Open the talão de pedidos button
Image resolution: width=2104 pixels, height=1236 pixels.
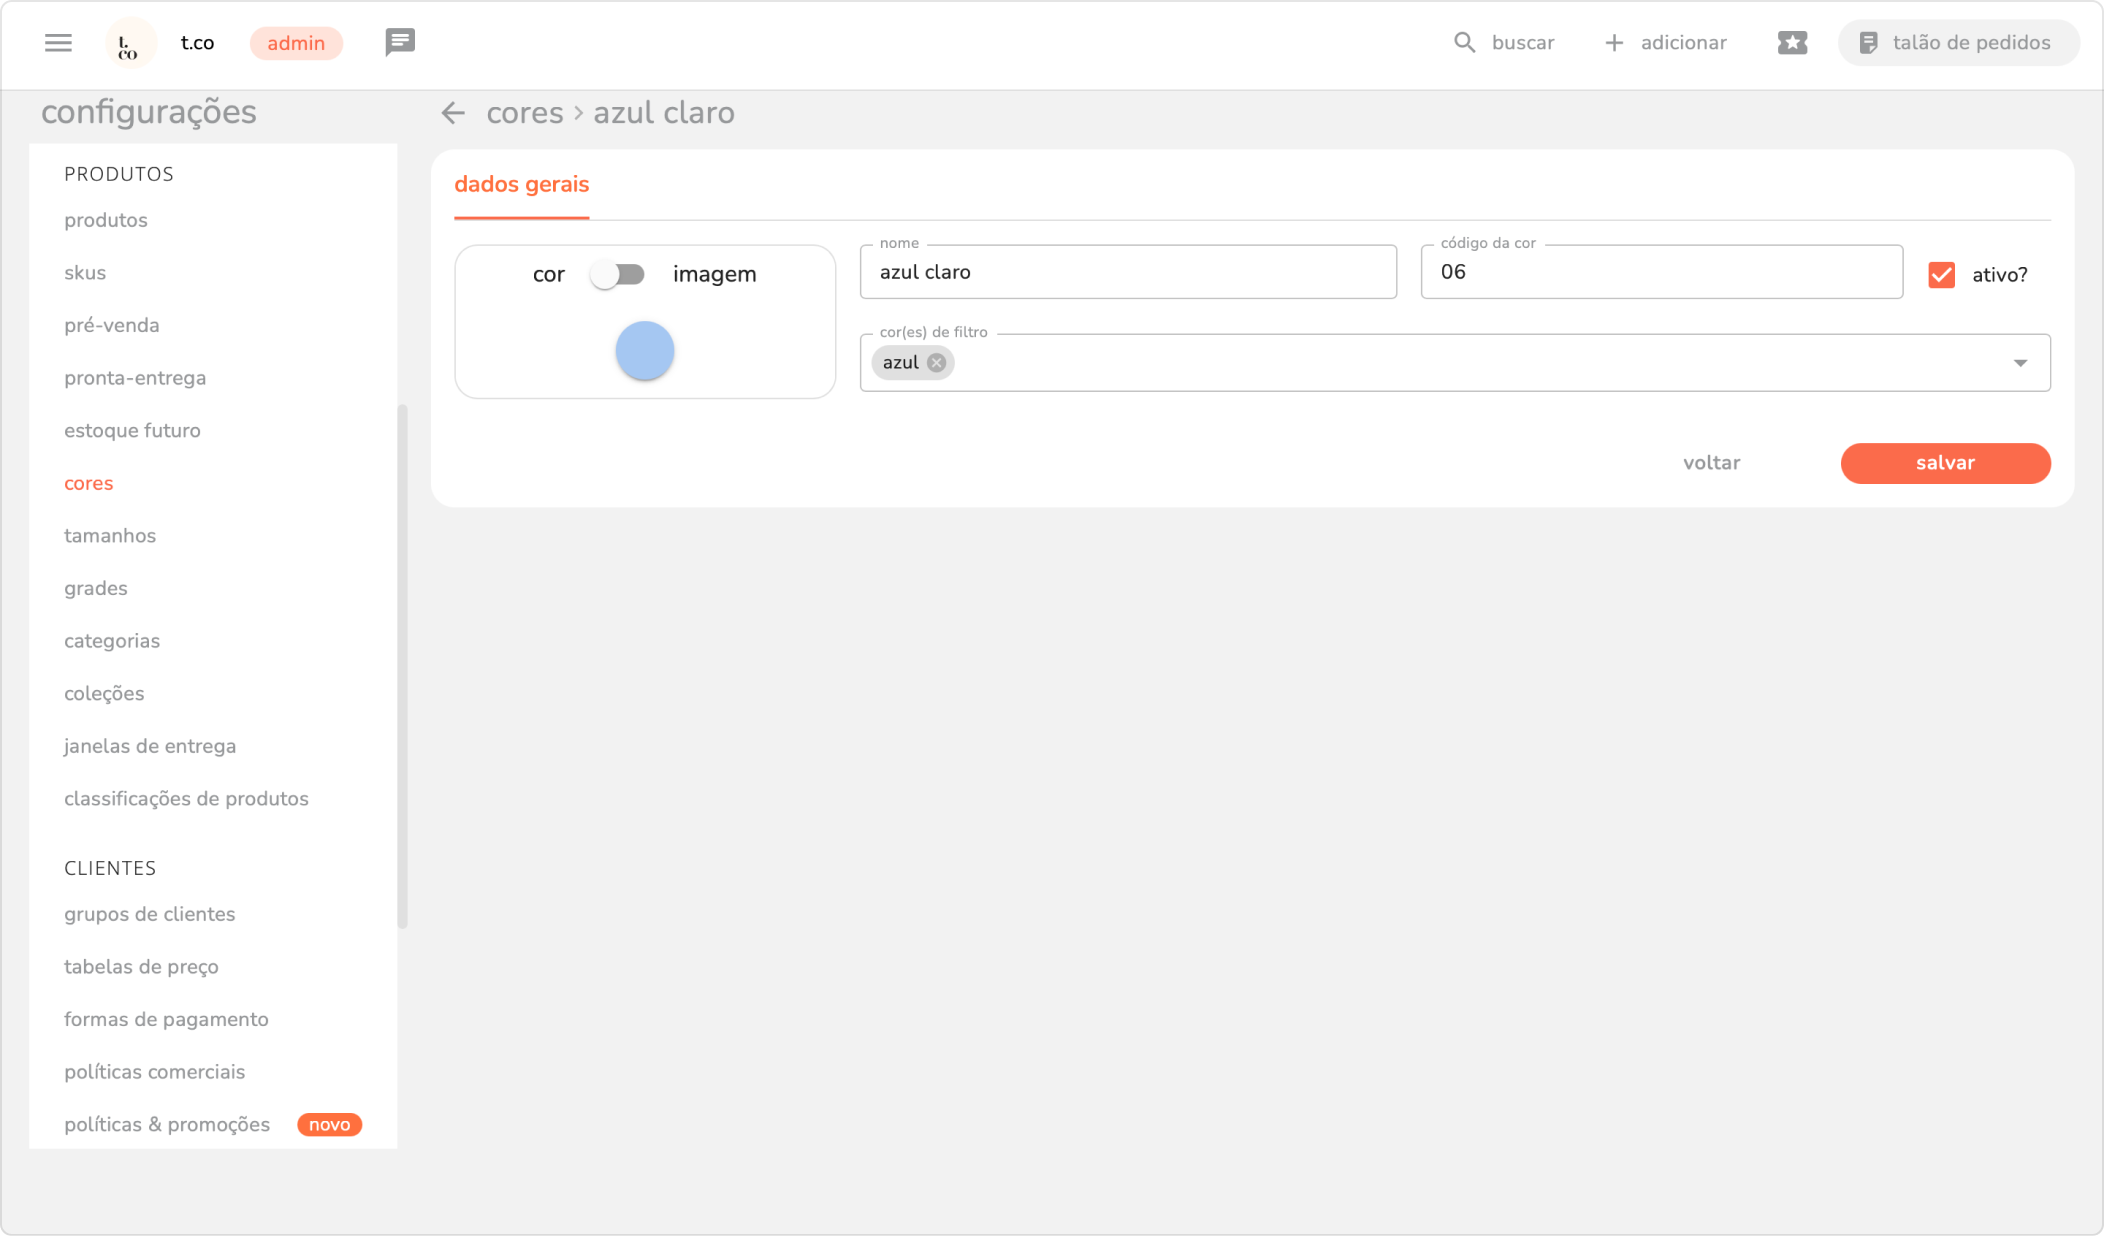[x=1957, y=43]
